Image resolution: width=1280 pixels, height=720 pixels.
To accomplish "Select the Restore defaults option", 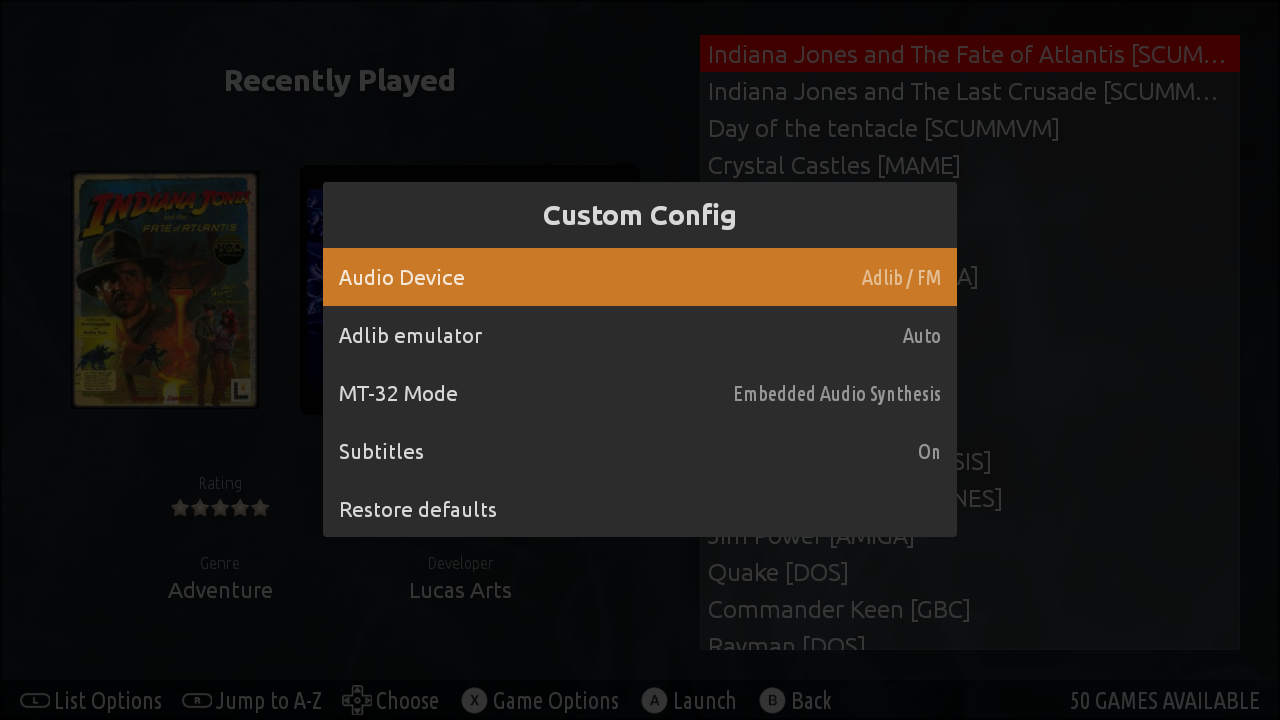I will click(418, 510).
